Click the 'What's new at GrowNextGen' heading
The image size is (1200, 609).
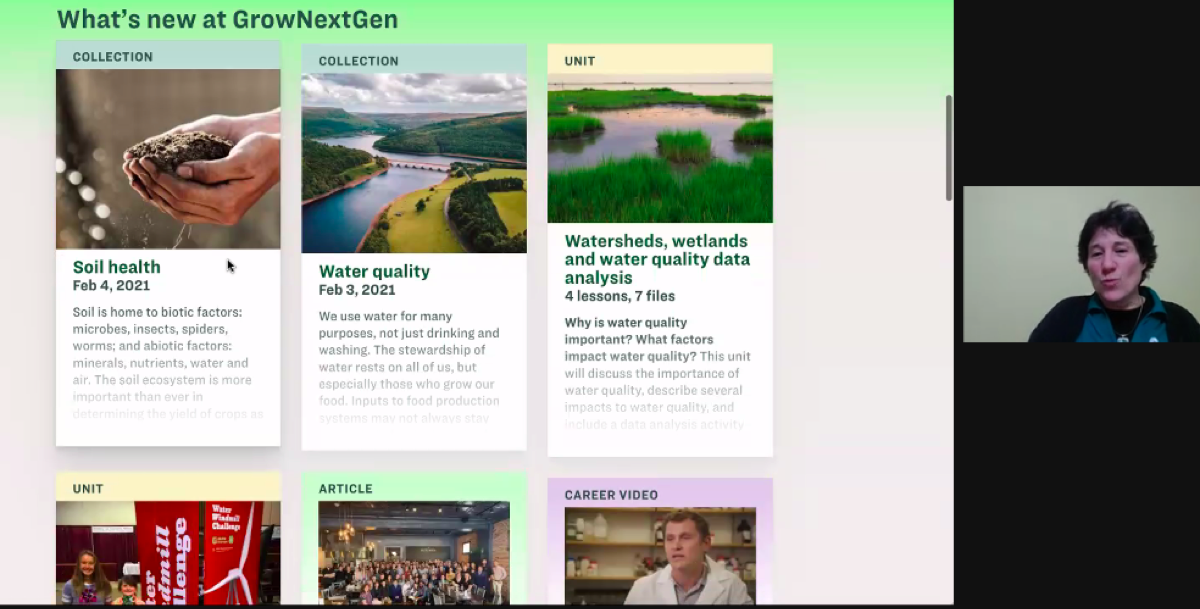coord(227,19)
